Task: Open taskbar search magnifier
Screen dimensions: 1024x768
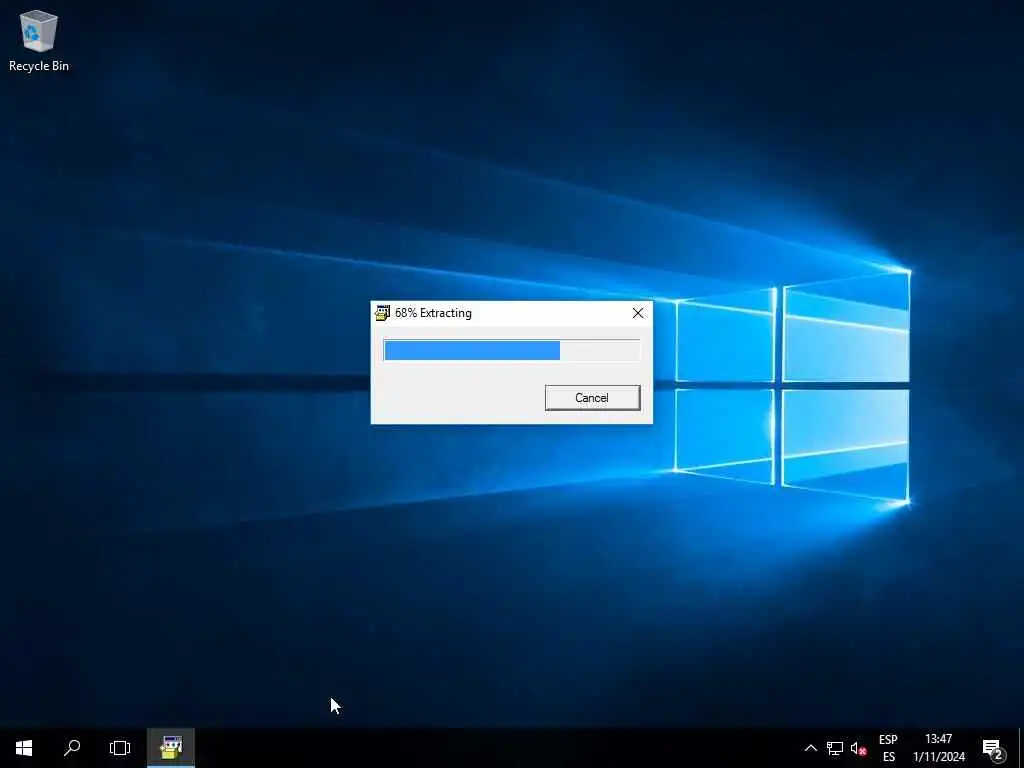Action: coord(72,748)
